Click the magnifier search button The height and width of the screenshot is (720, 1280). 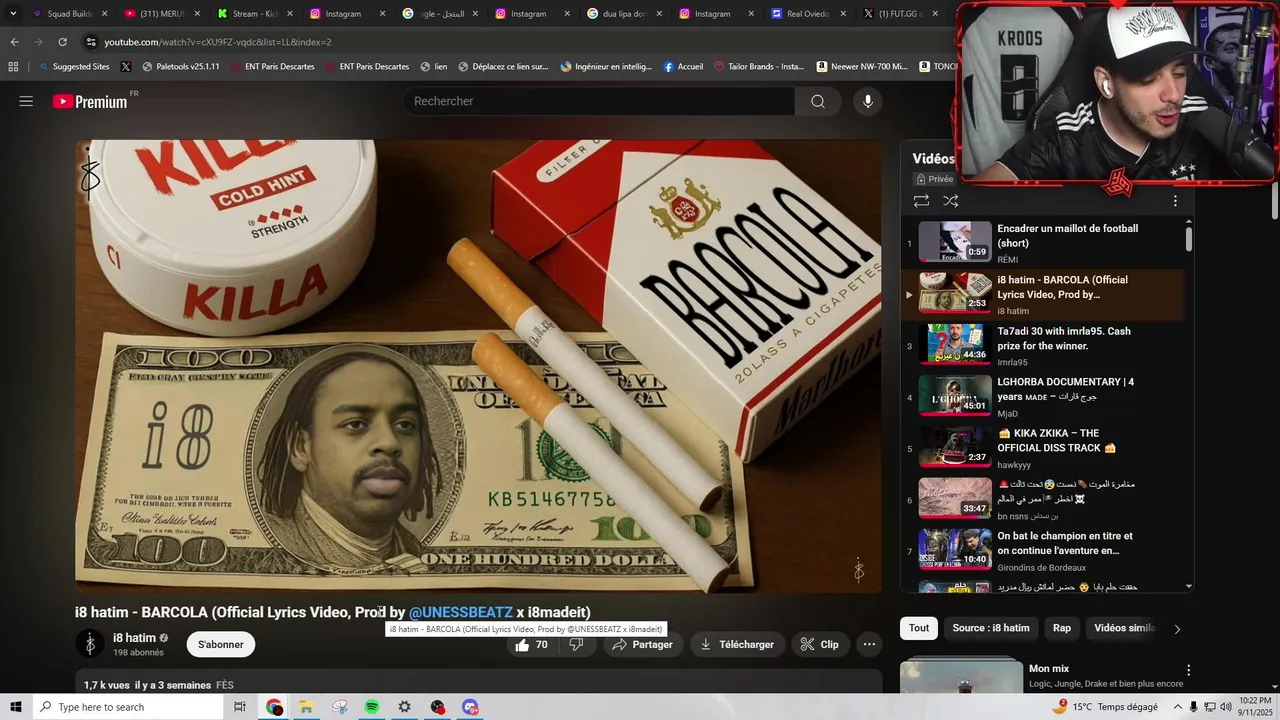(818, 101)
